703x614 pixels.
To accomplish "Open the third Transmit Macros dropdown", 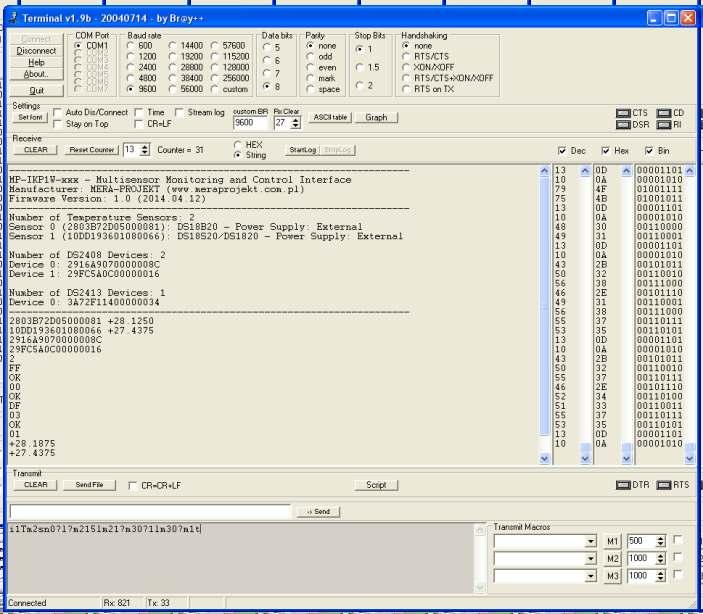I will coord(591,576).
